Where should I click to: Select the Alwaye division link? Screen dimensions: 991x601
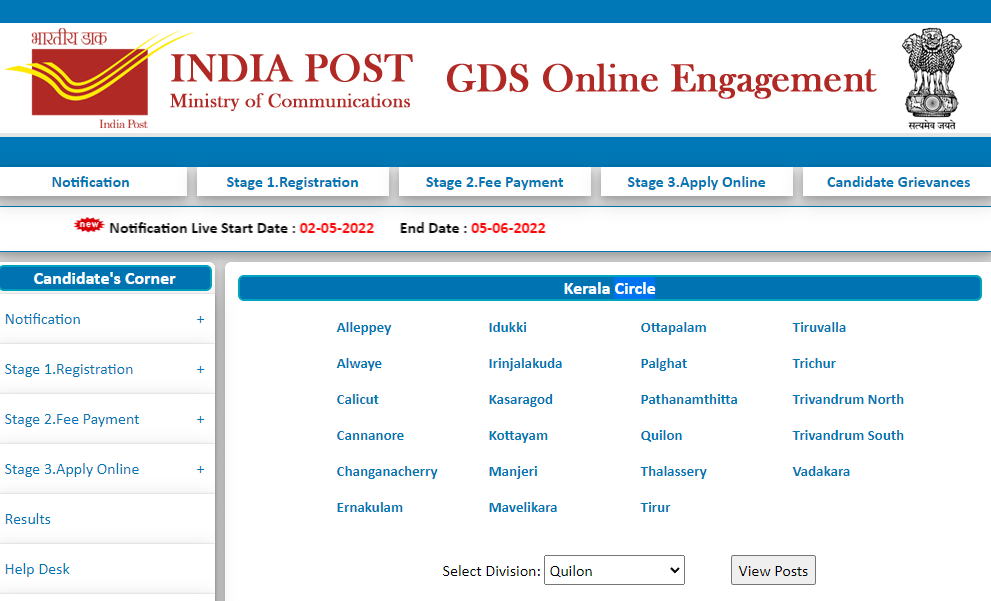[x=359, y=364]
